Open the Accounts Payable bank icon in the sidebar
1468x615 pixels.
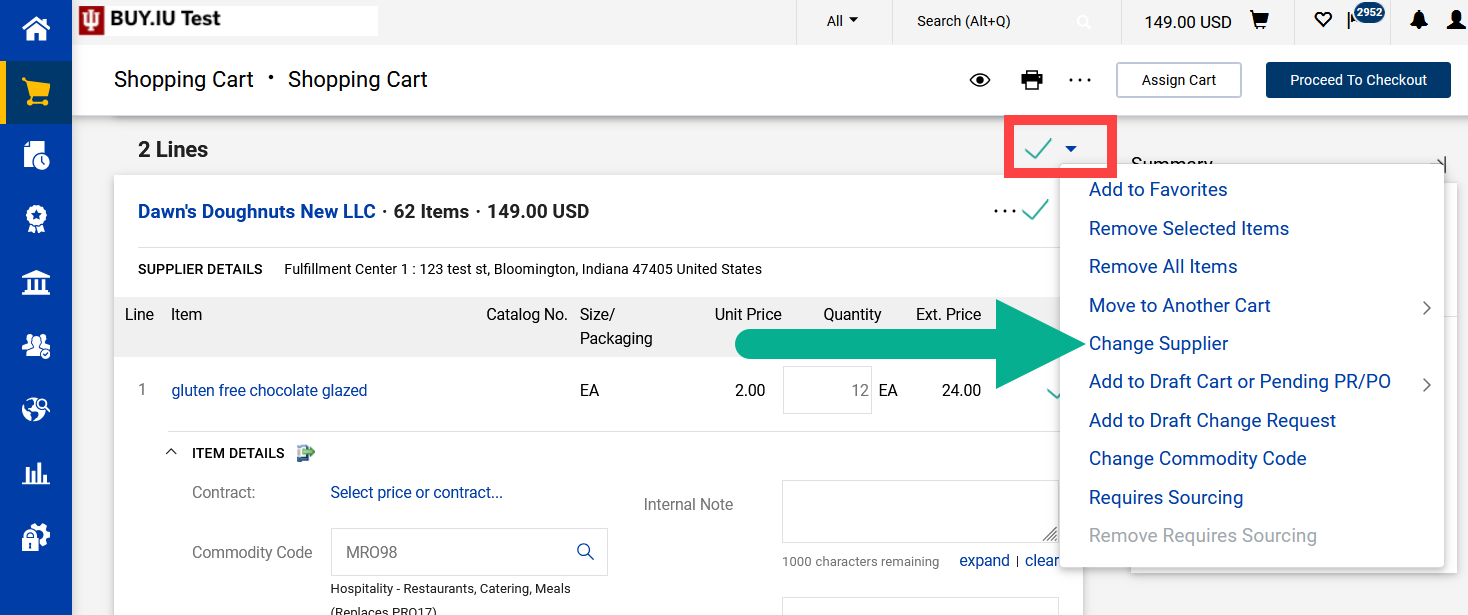click(36, 283)
